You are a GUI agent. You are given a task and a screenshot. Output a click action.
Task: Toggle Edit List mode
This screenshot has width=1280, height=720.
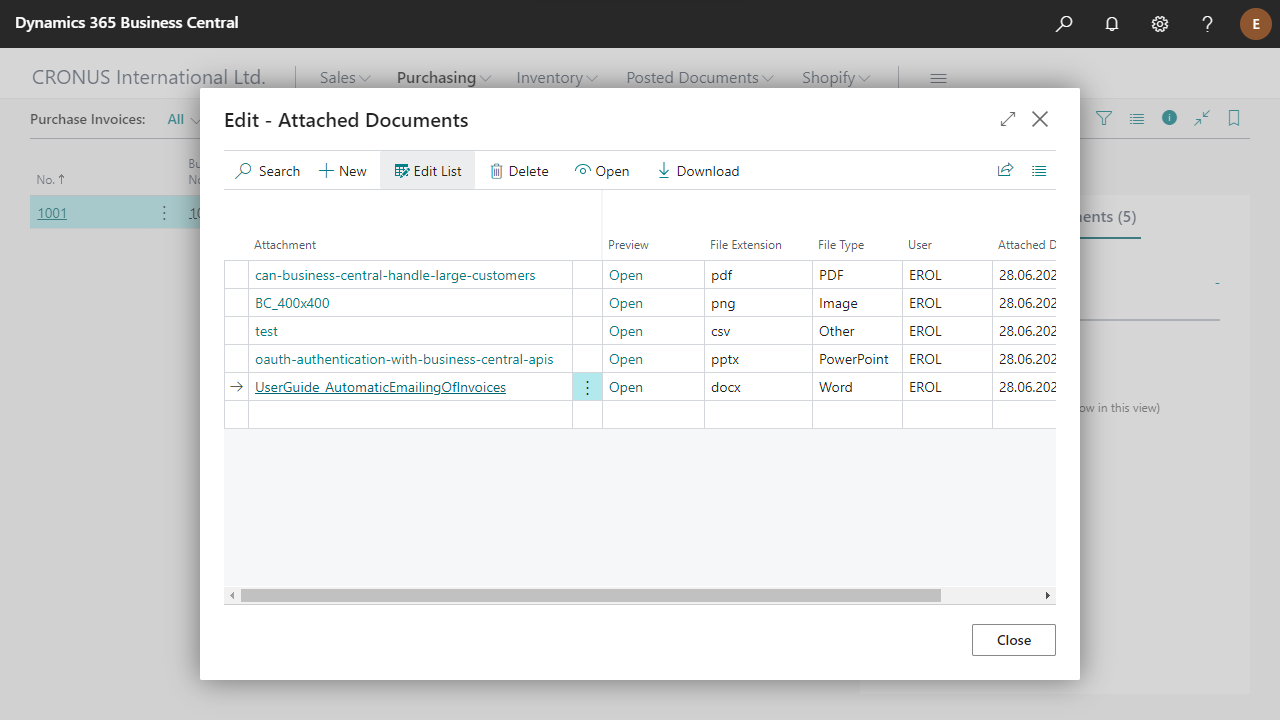(428, 171)
